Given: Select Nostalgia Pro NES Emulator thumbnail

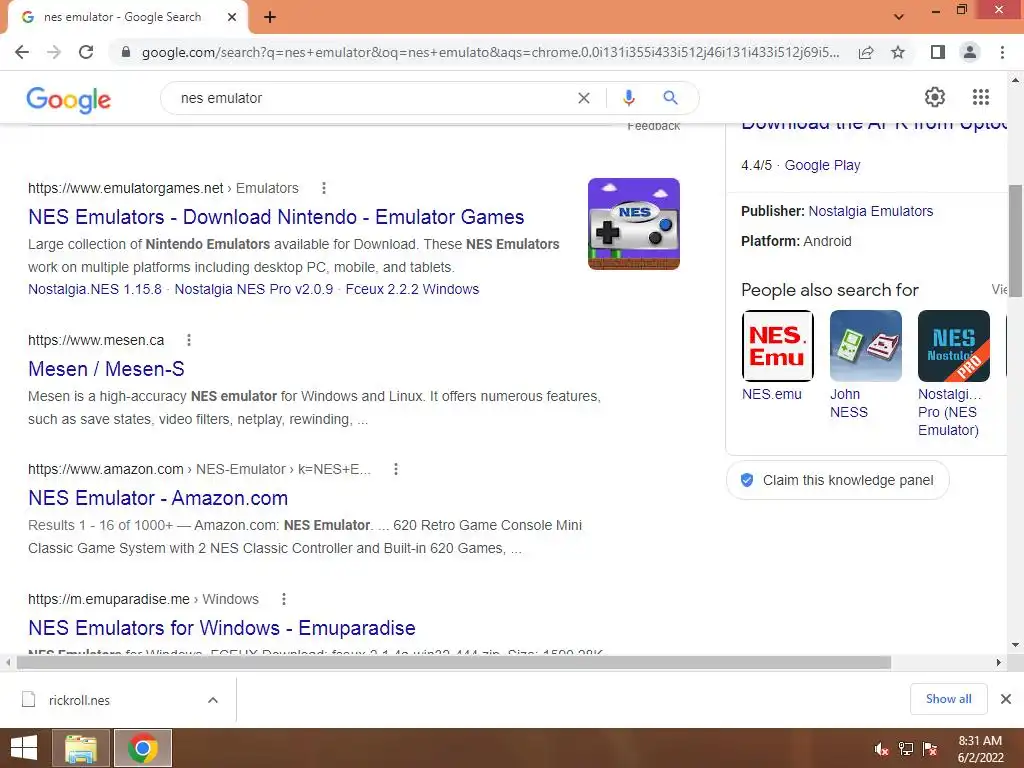Looking at the screenshot, I should (x=953, y=346).
